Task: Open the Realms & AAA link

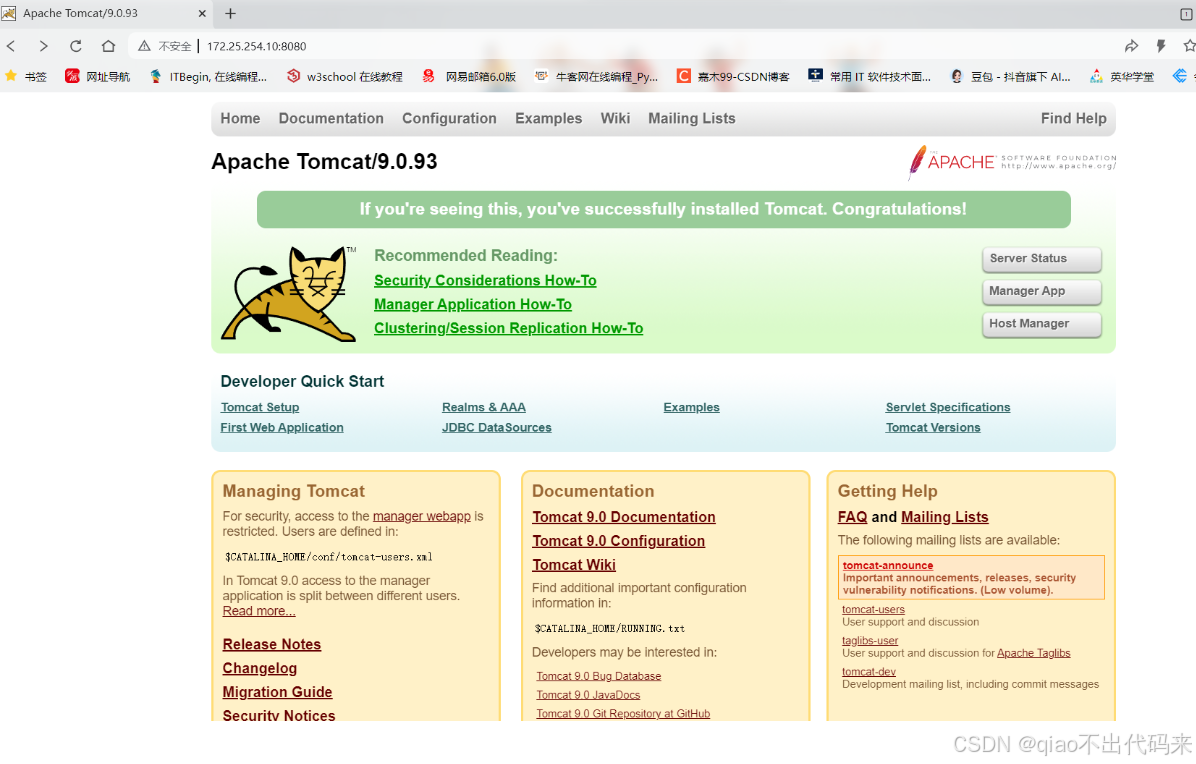Action: click(x=484, y=407)
